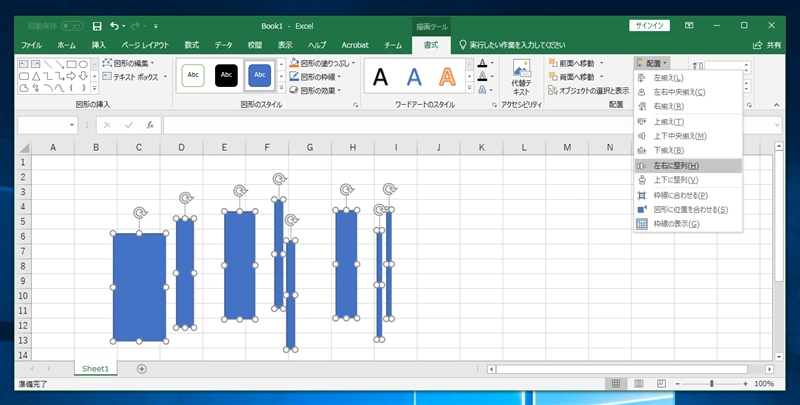
Task: Open オブジェクトの選択と表示 selection pane
Action: click(x=589, y=90)
